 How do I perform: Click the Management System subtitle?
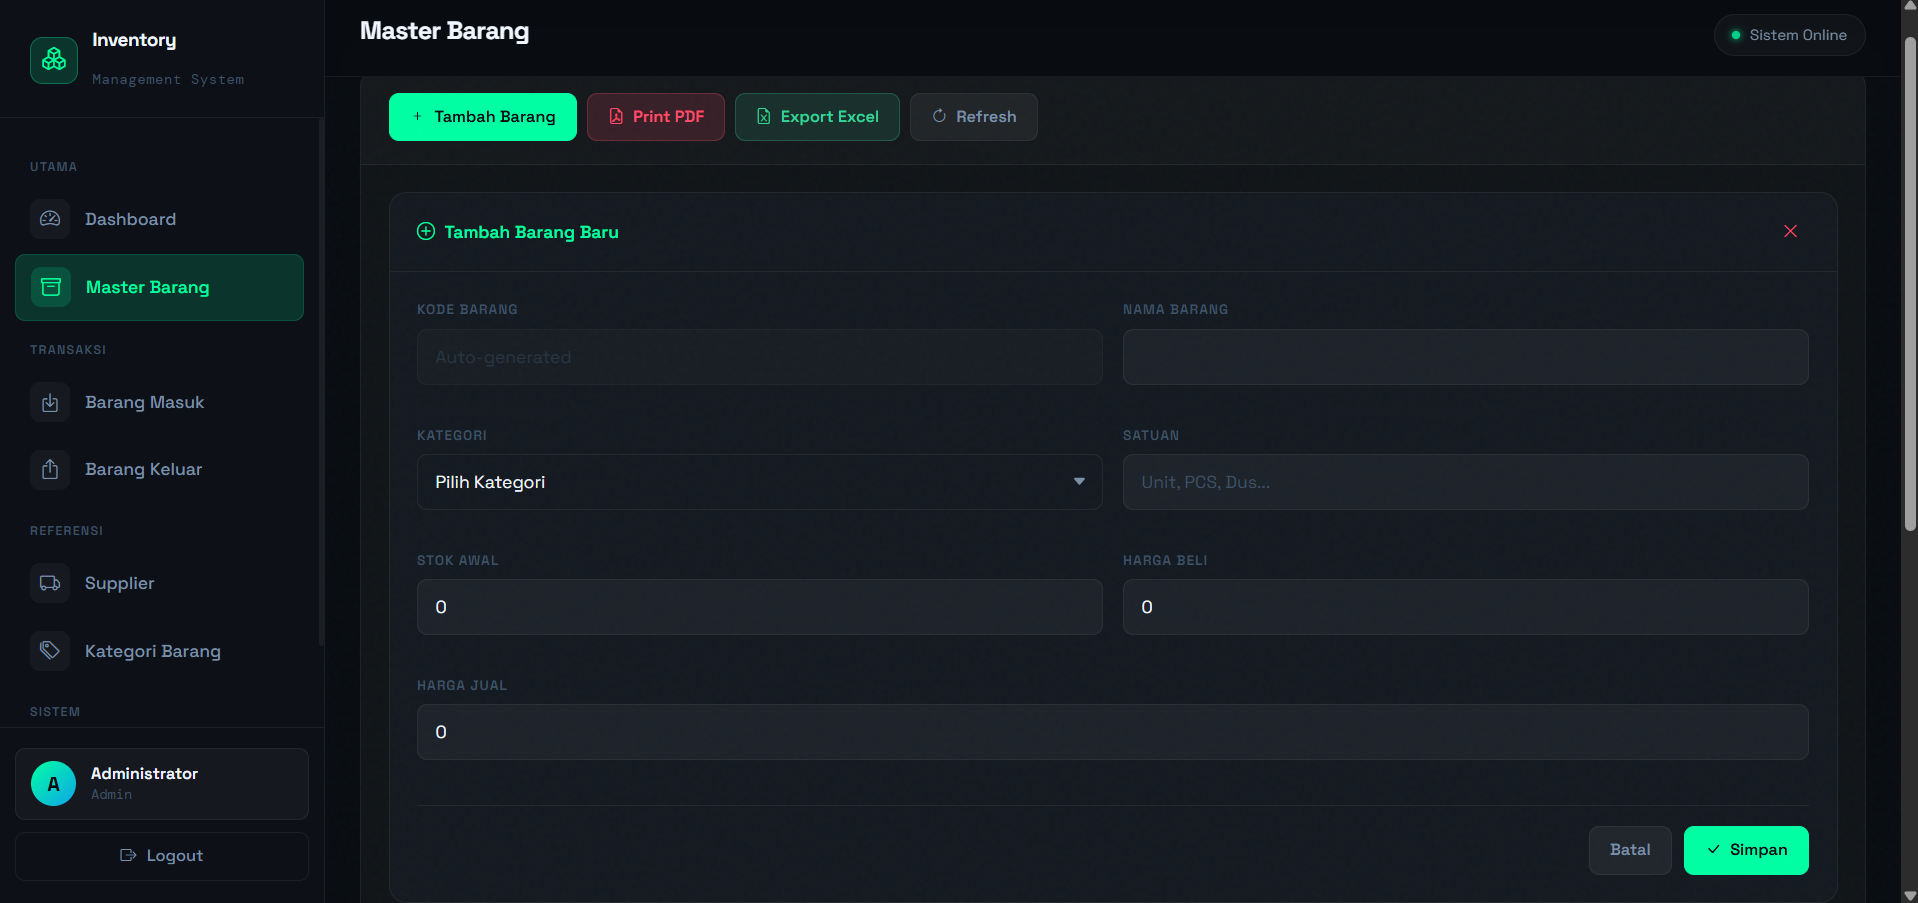click(x=168, y=79)
